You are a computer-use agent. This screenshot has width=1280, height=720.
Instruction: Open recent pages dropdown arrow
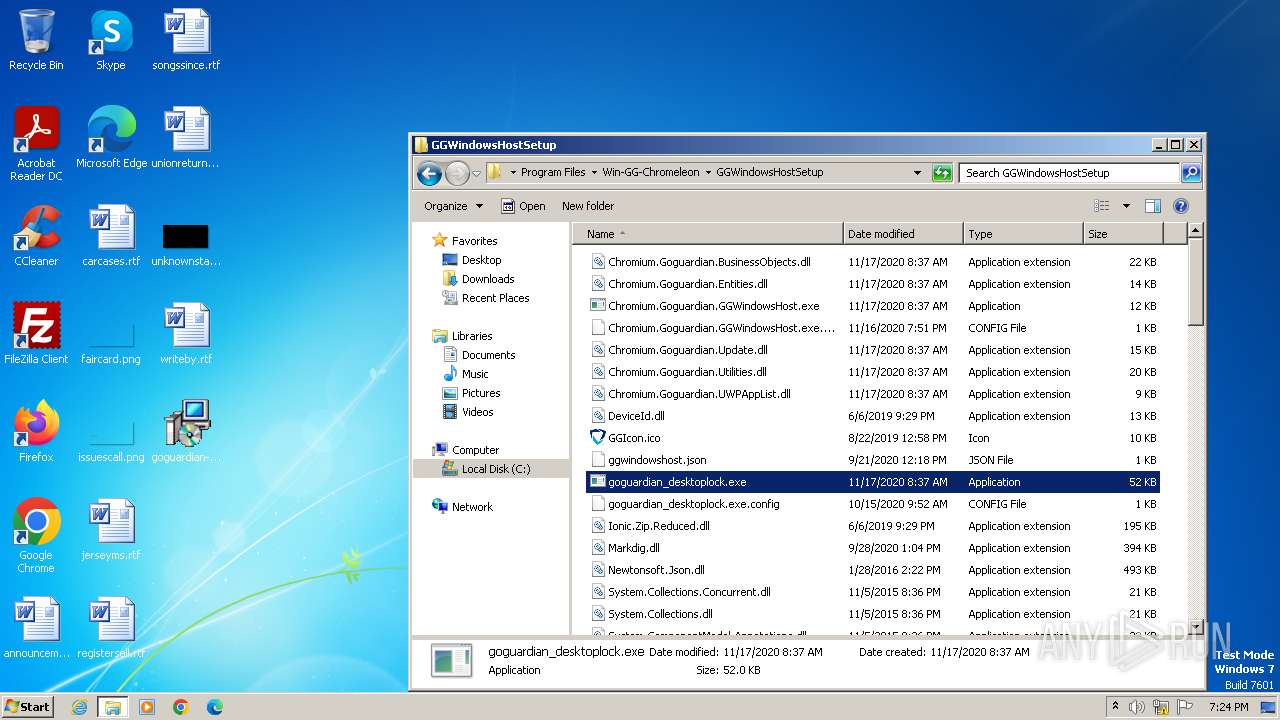pos(477,173)
